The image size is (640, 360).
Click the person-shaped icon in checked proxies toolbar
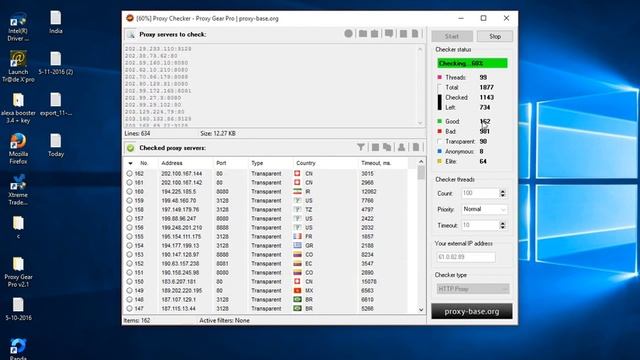(401, 147)
